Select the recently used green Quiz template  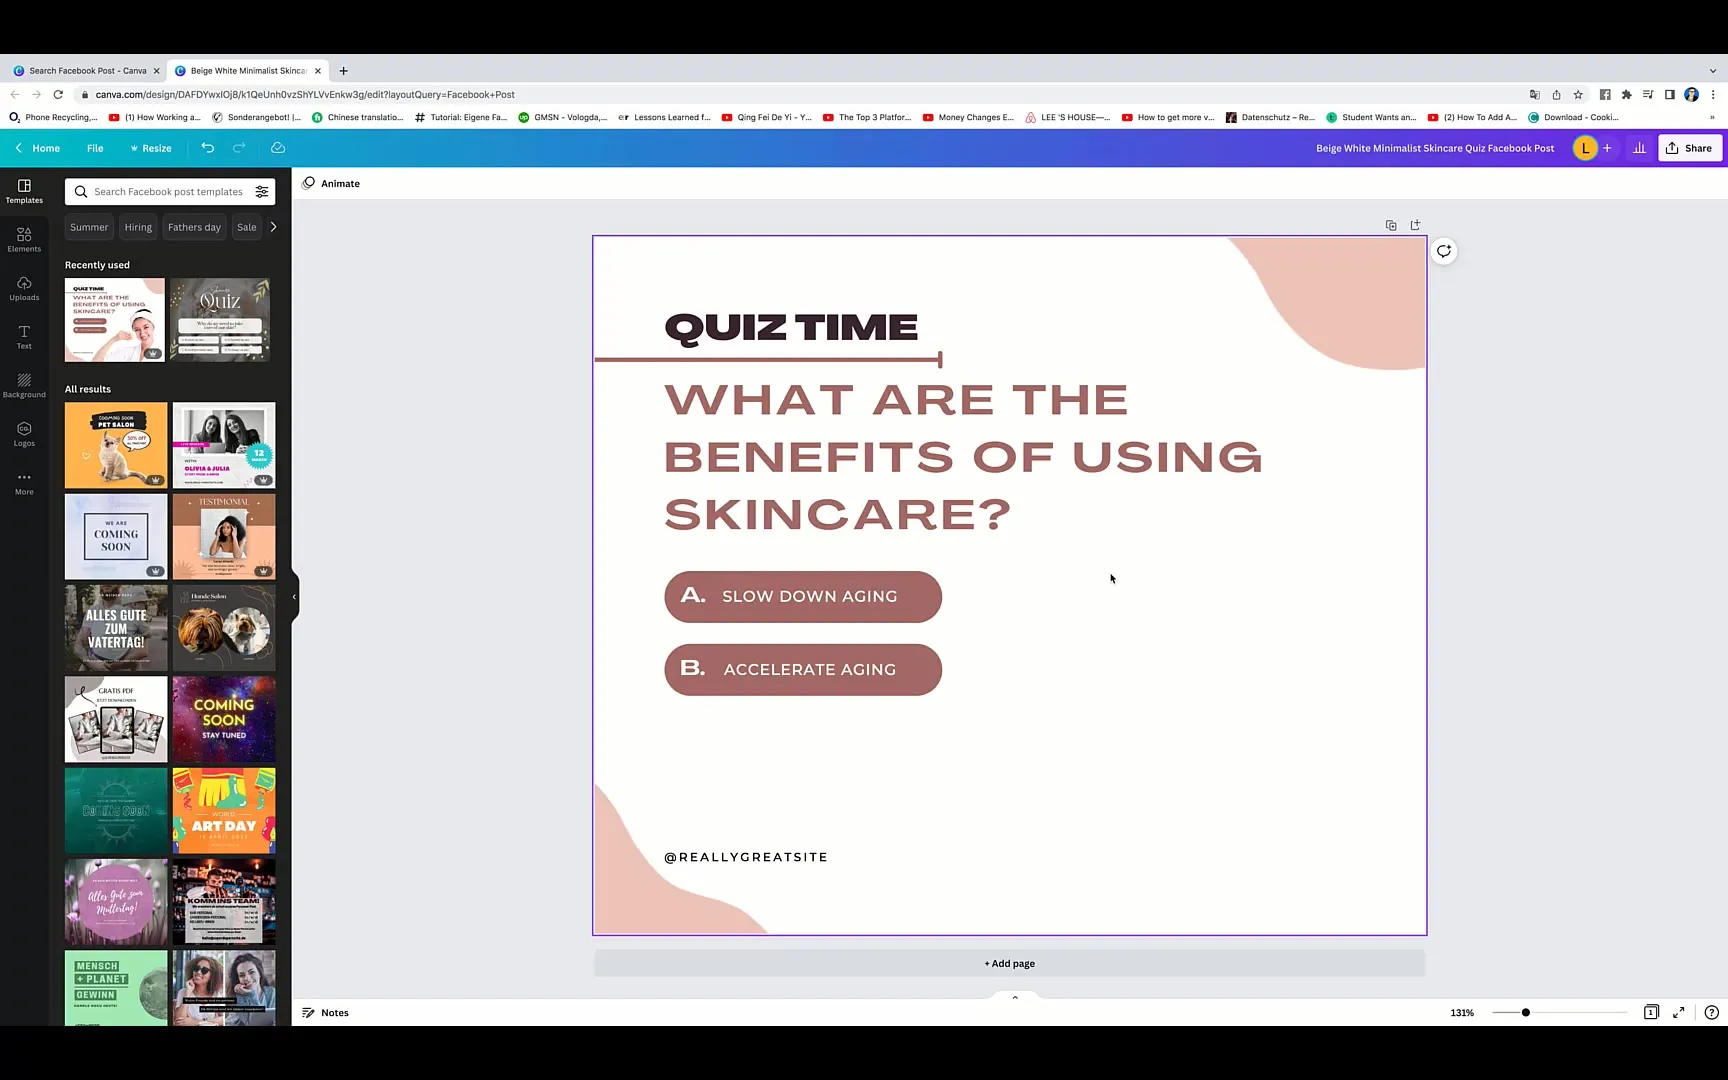tap(220, 320)
